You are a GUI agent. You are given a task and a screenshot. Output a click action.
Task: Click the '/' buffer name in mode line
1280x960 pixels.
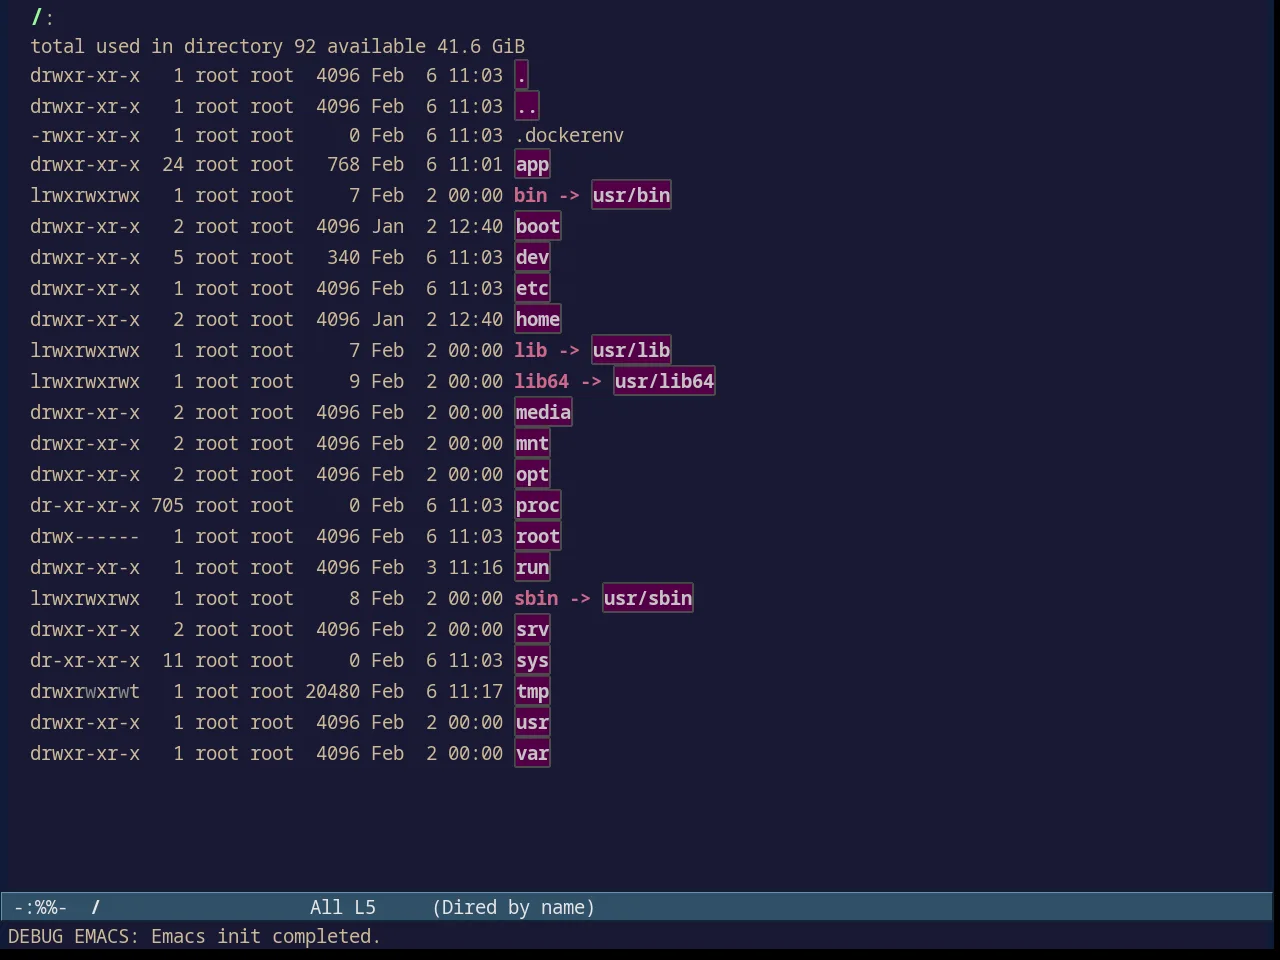[x=96, y=907]
